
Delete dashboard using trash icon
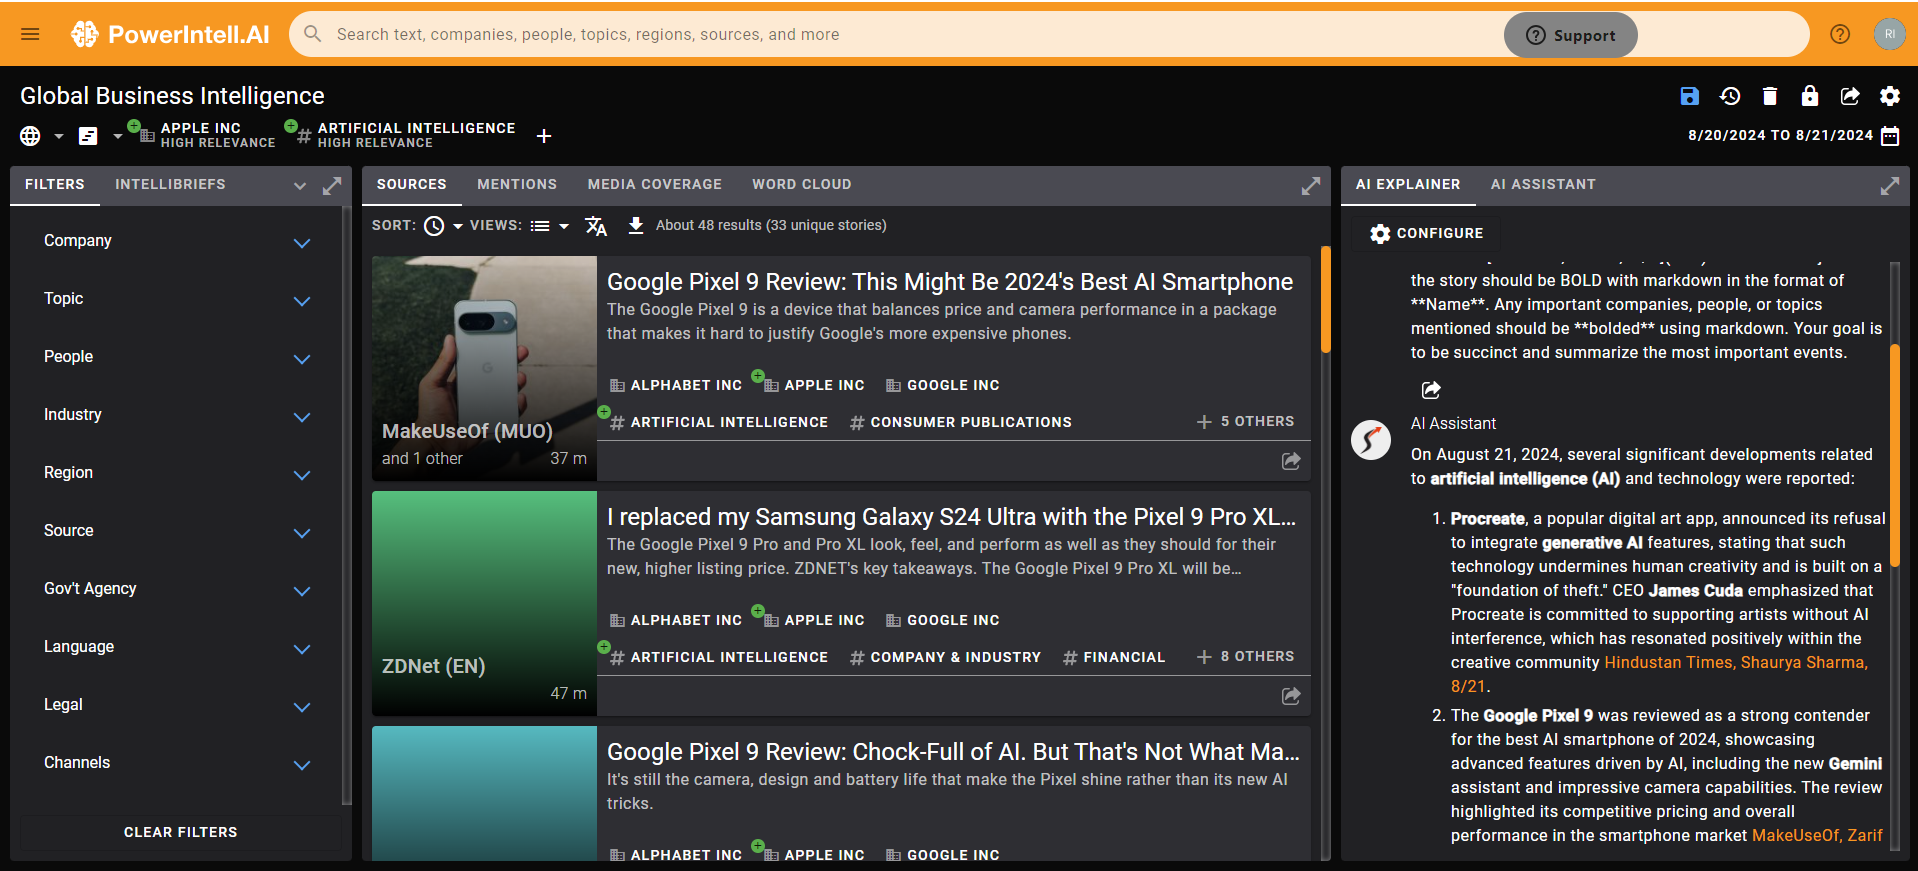(x=1770, y=96)
